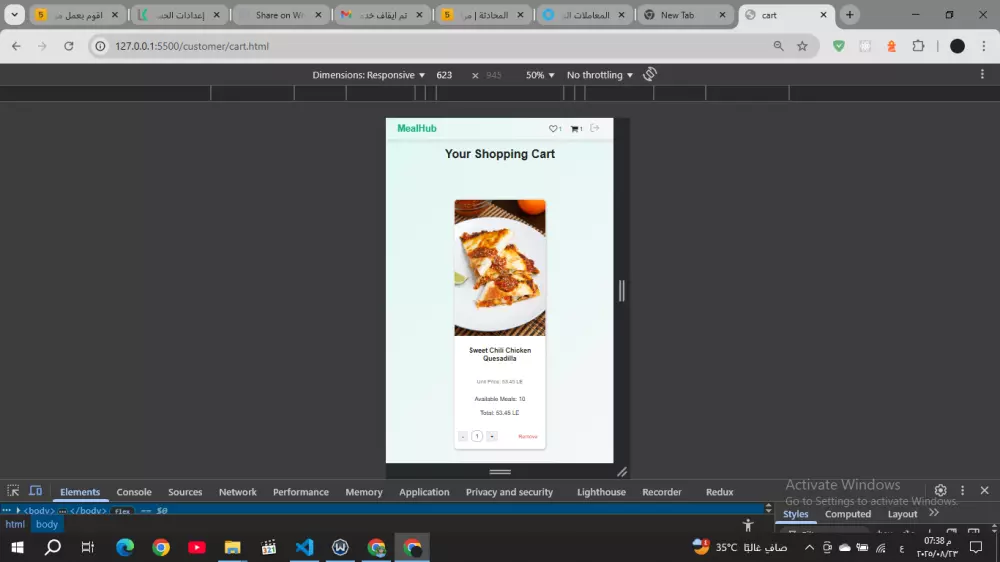Image resolution: width=1000 pixels, height=562 pixels.
Task: Select html in the breadcrumb bar
Action: (15, 524)
